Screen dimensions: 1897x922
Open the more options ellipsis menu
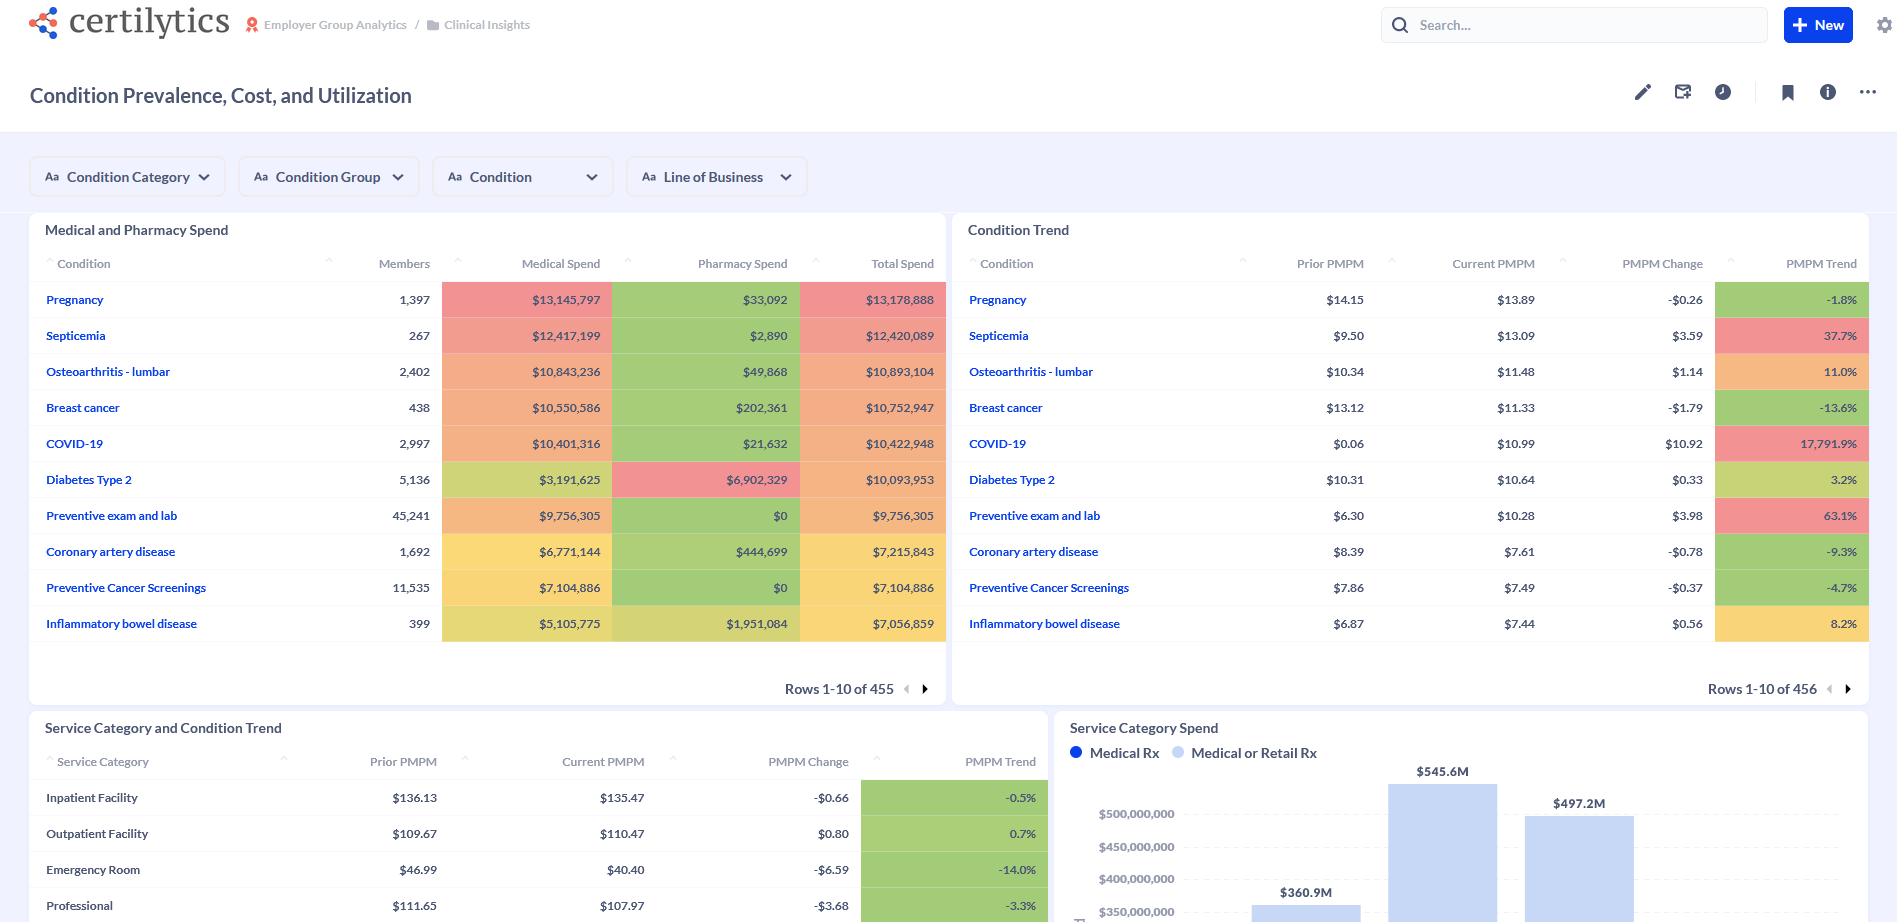[1867, 92]
